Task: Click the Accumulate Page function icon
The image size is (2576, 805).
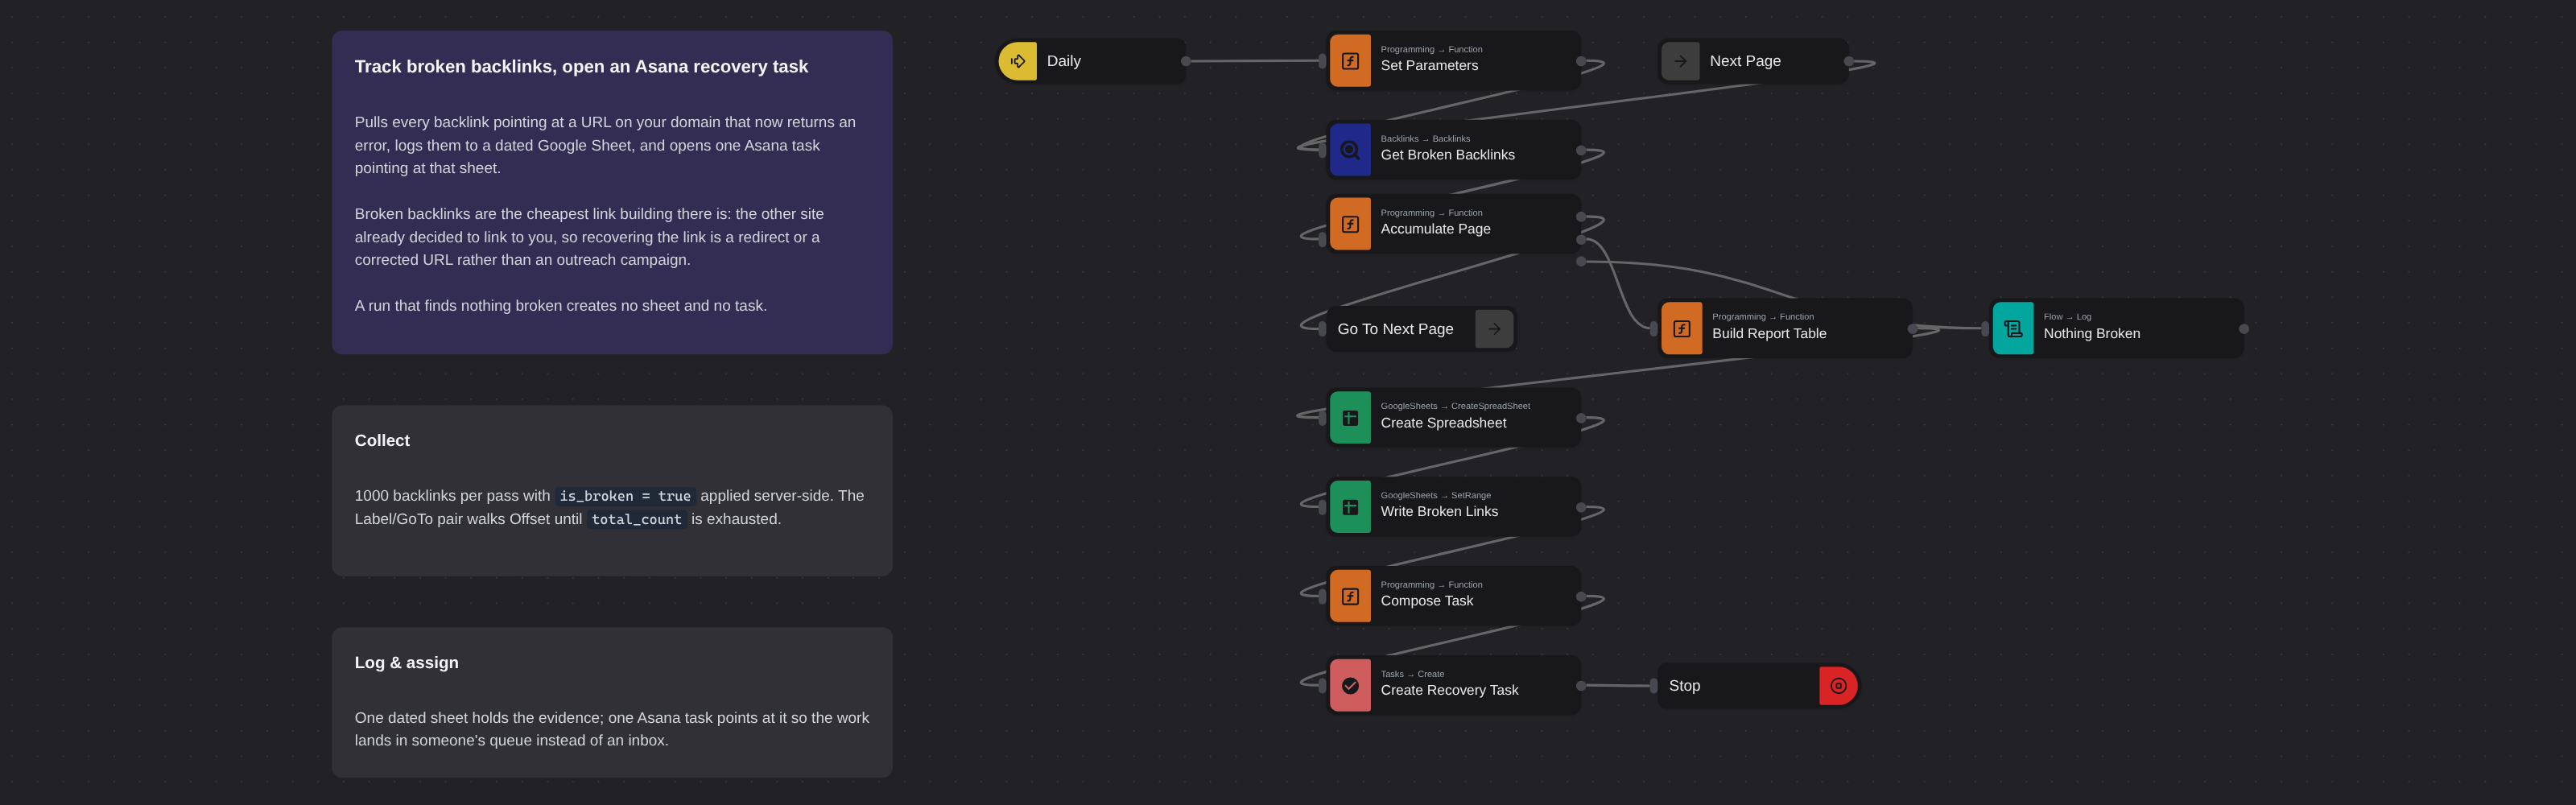Action: (x=1350, y=224)
